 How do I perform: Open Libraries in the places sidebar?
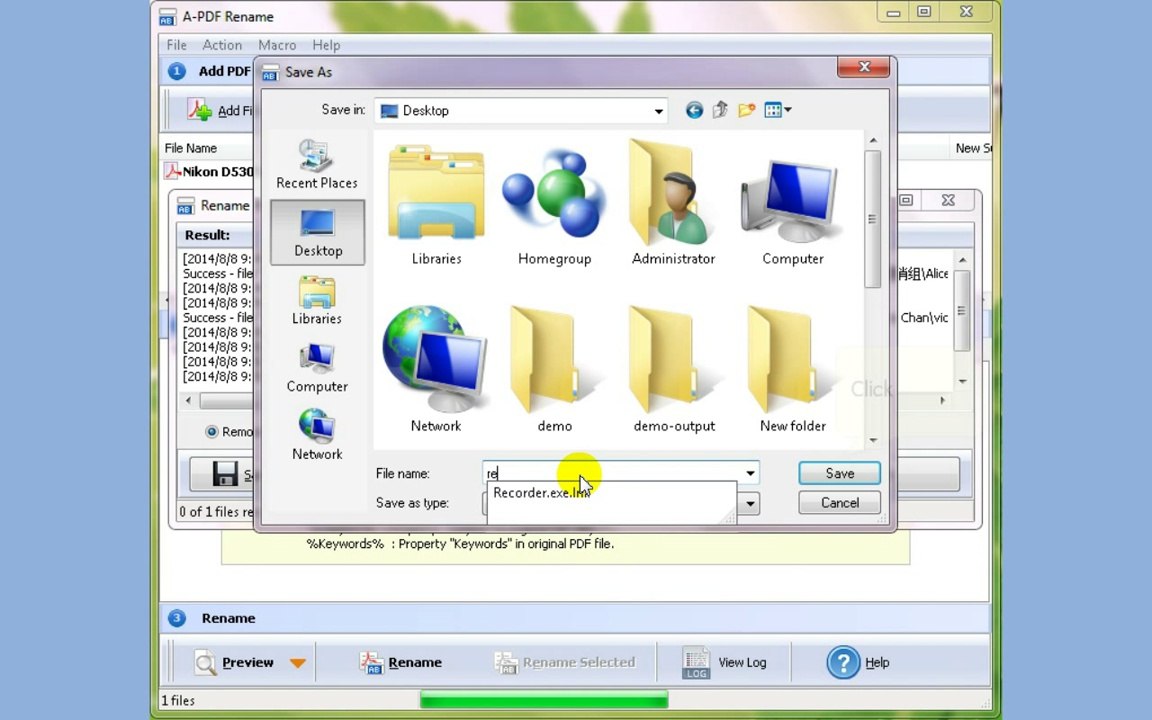[317, 300]
